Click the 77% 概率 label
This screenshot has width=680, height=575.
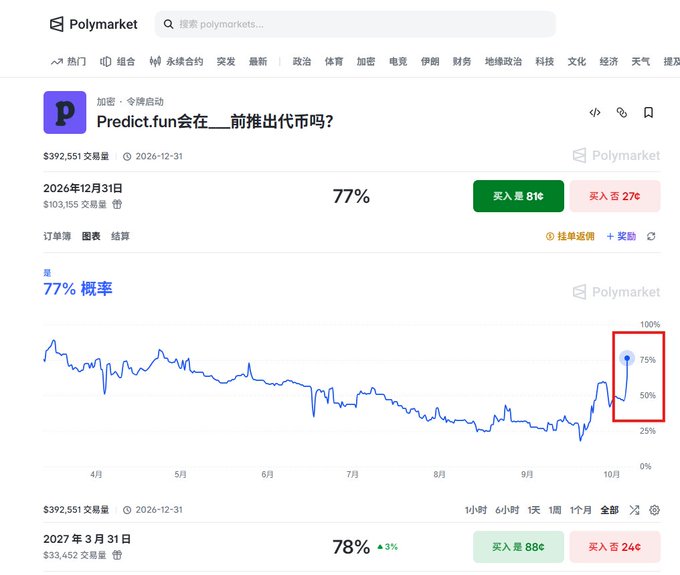pyautogui.click(x=78, y=289)
